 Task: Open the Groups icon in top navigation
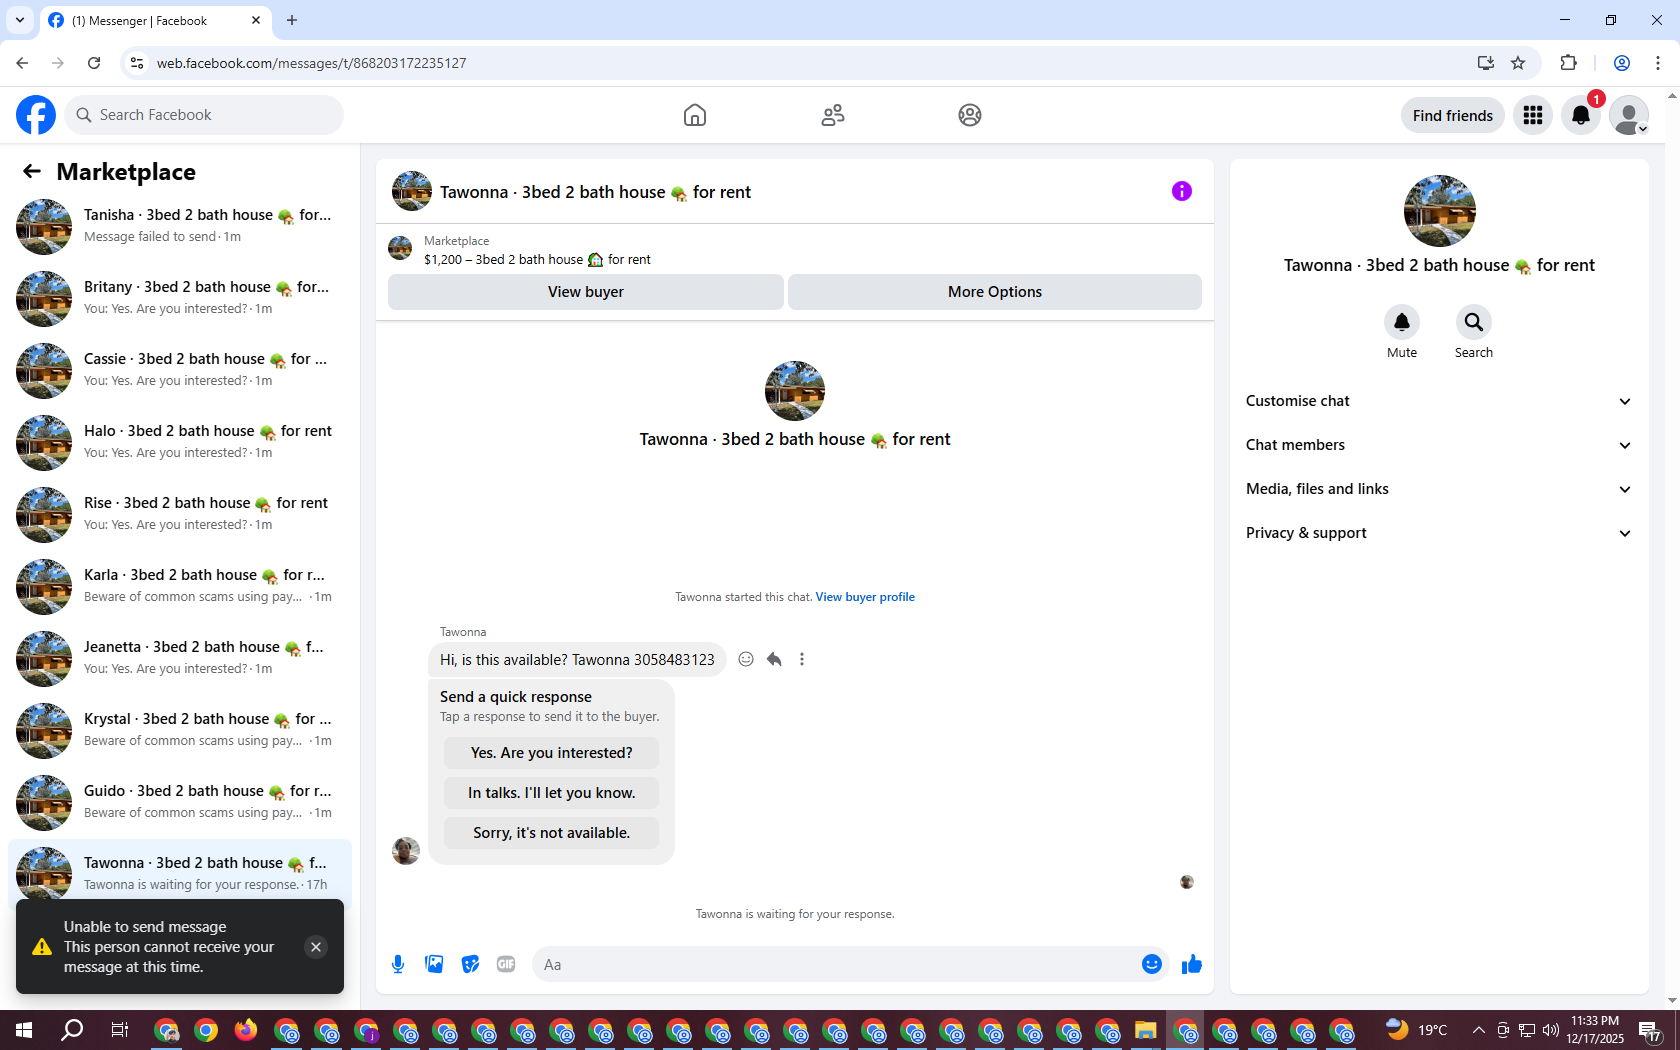970,115
